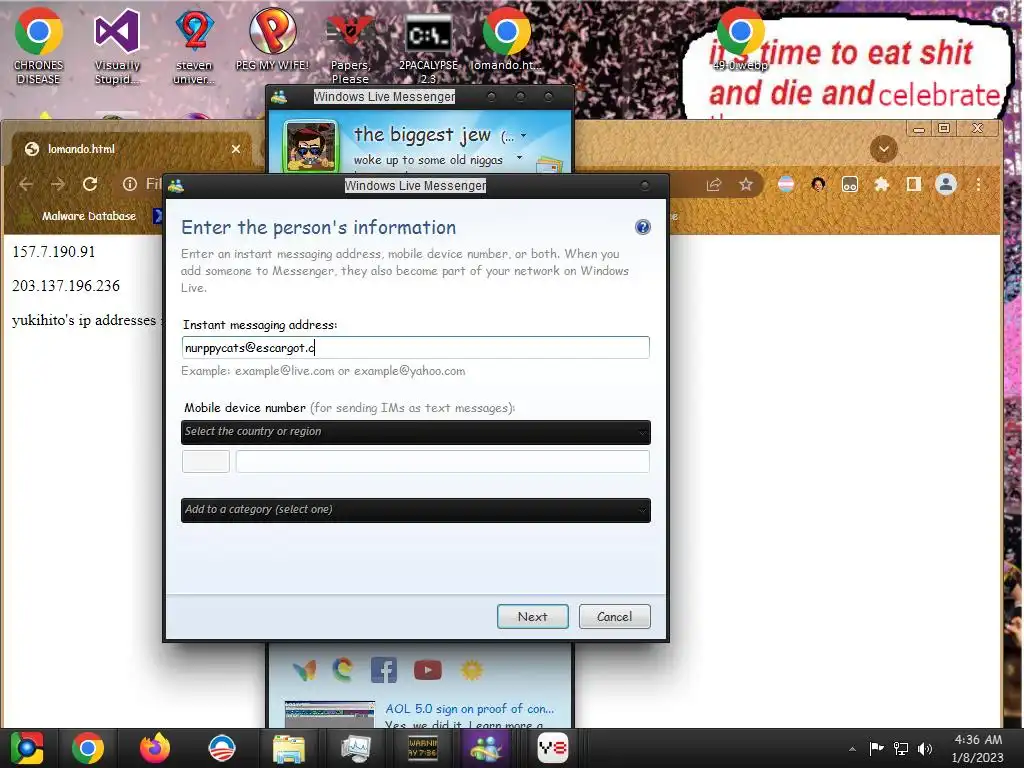Image resolution: width=1024 pixels, height=768 pixels.
Task: Open the saved-tabs extension icon
Action: tap(850, 185)
